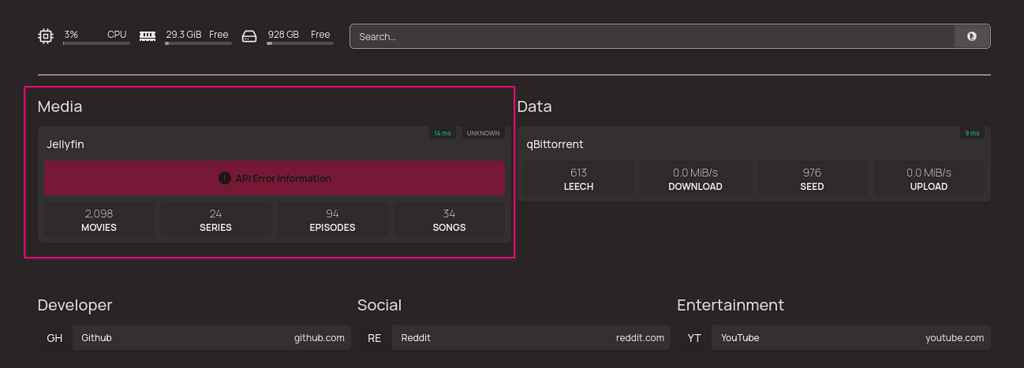Click the API error exclamation icon
Image resolution: width=1024 pixels, height=368 pixels.
coord(224,178)
